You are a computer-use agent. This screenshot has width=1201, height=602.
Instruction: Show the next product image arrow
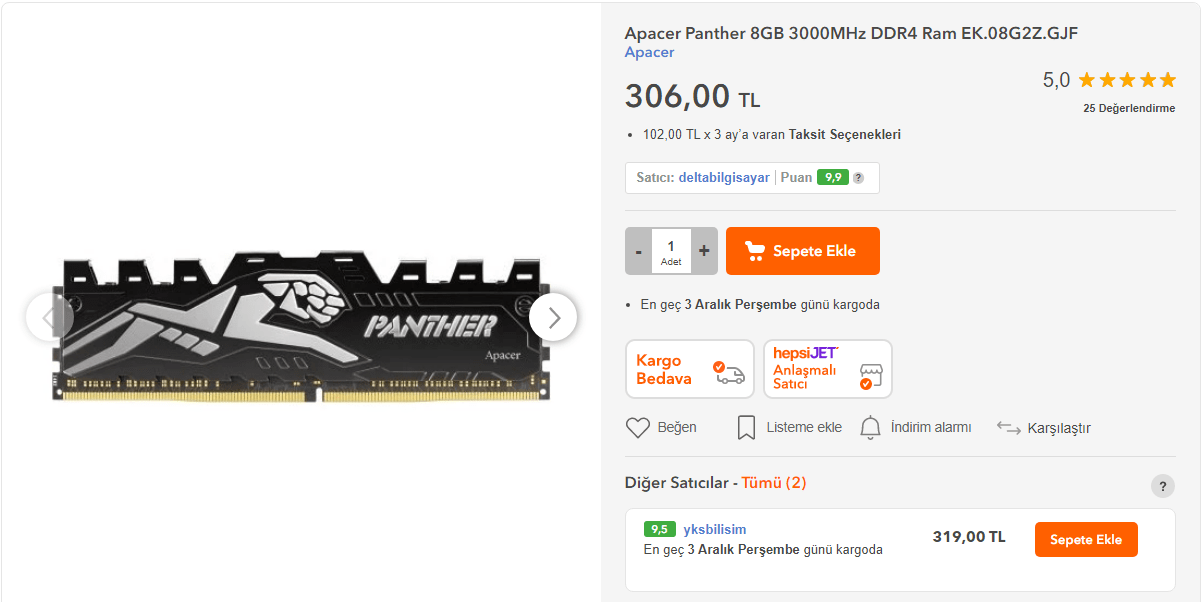tap(553, 317)
